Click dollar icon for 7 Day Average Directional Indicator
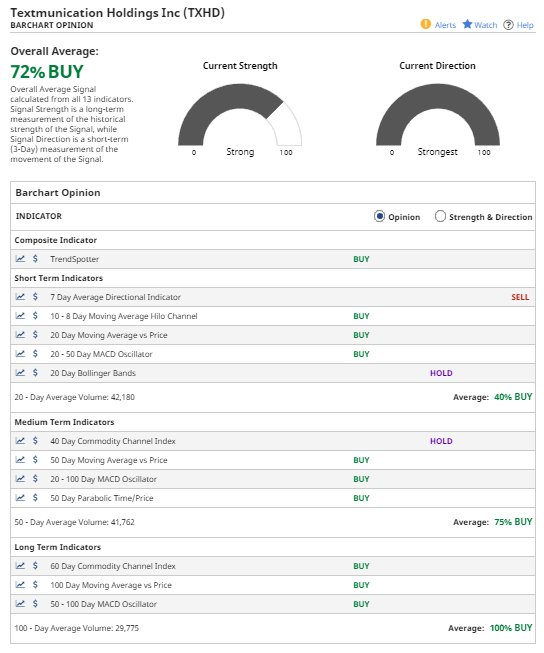Viewport: 544px width, 653px height. (35, 297)
